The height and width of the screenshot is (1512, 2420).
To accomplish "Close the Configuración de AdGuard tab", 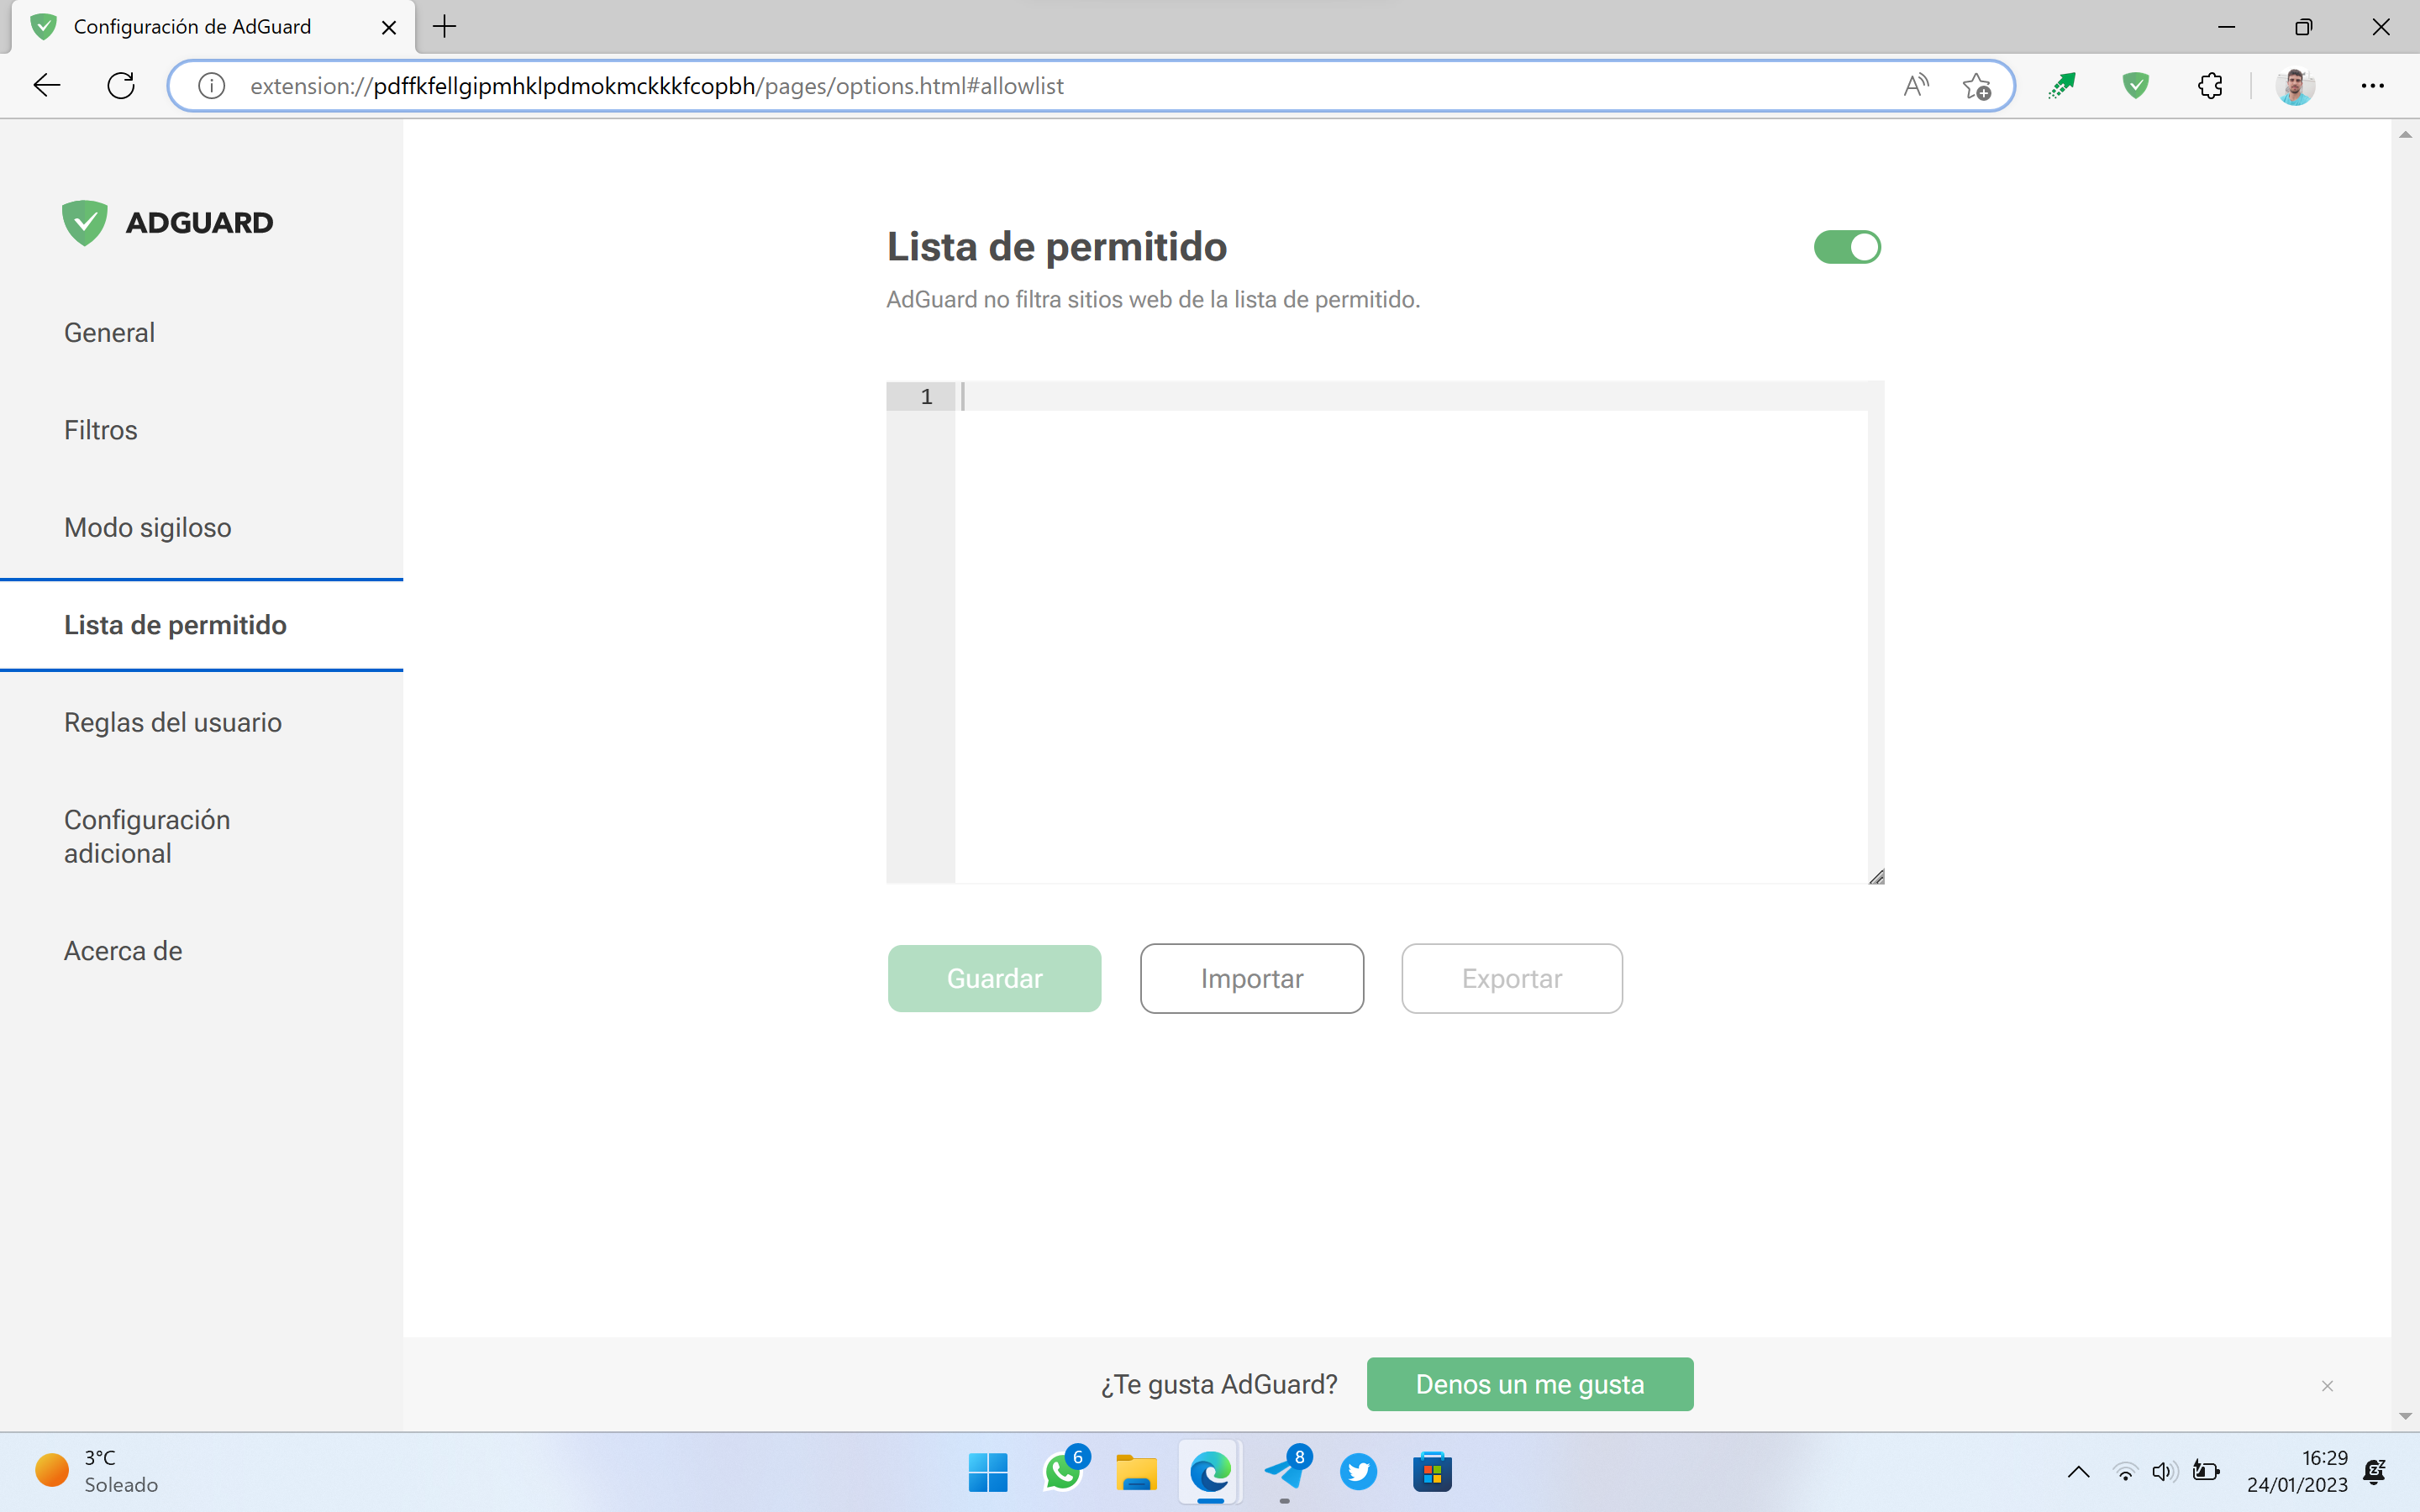I will point(389,27).
